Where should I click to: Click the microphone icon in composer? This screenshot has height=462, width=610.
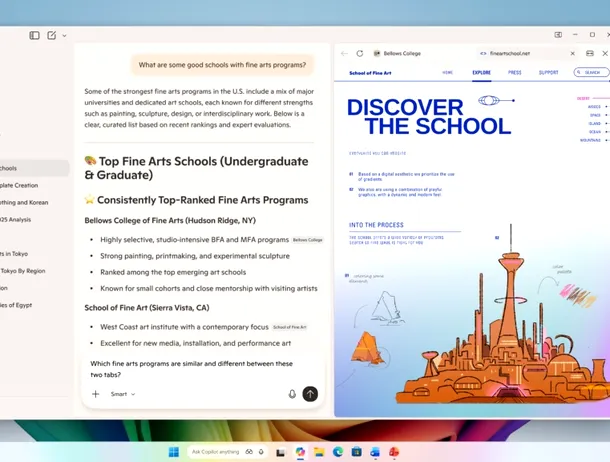coord(292,394)
